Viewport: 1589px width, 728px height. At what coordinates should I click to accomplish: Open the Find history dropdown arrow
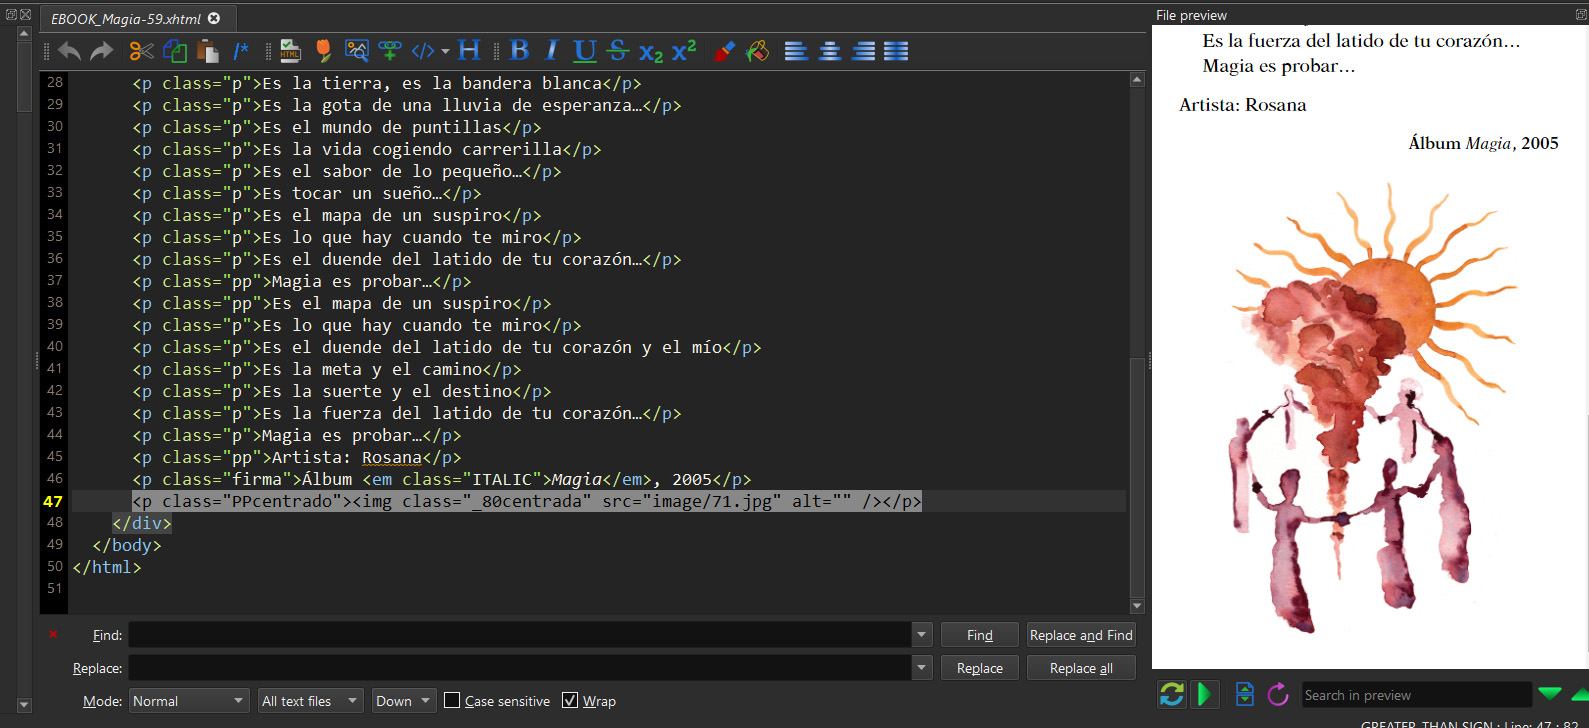coord(922,635)
